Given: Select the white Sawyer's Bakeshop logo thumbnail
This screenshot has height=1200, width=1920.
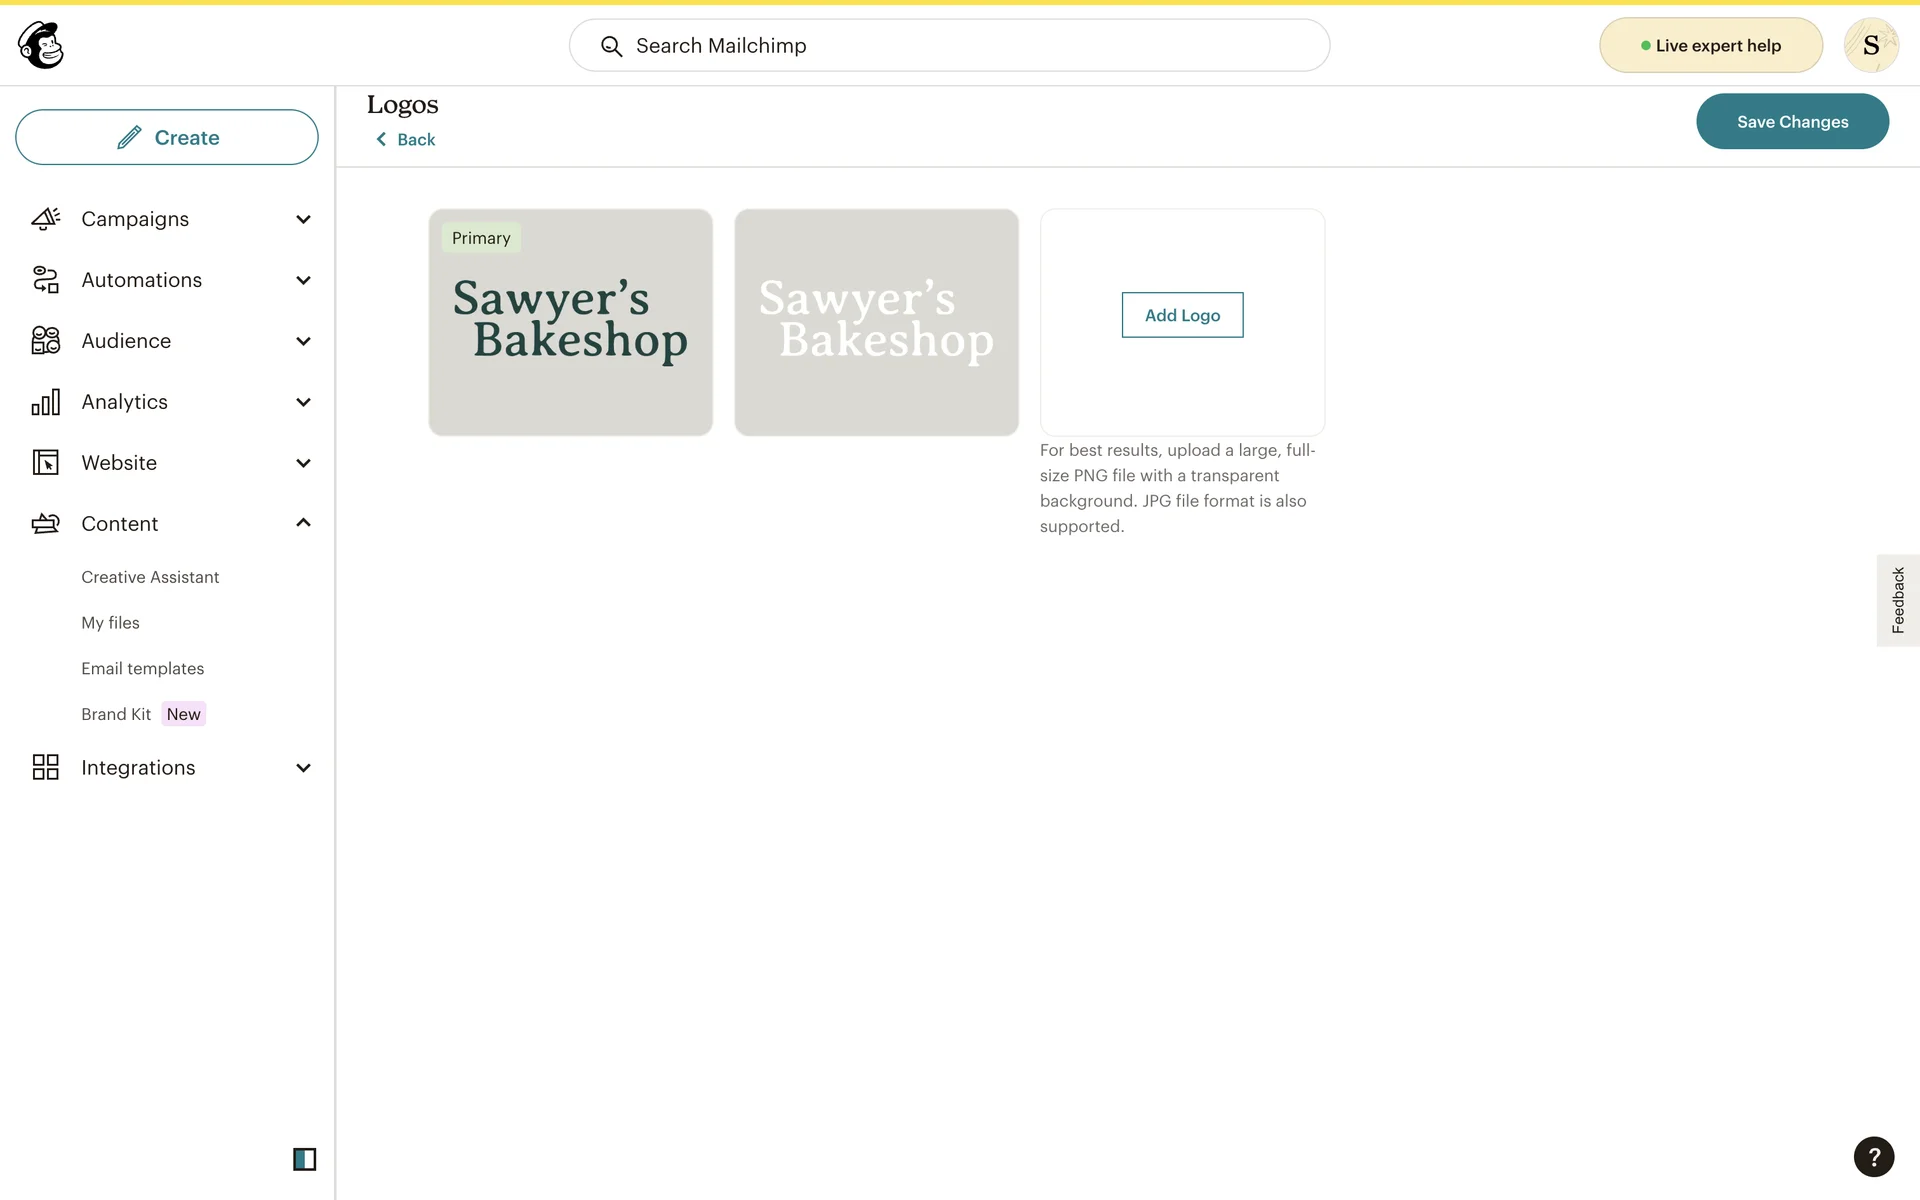Looking at the screenshot, I should point(876,322).
